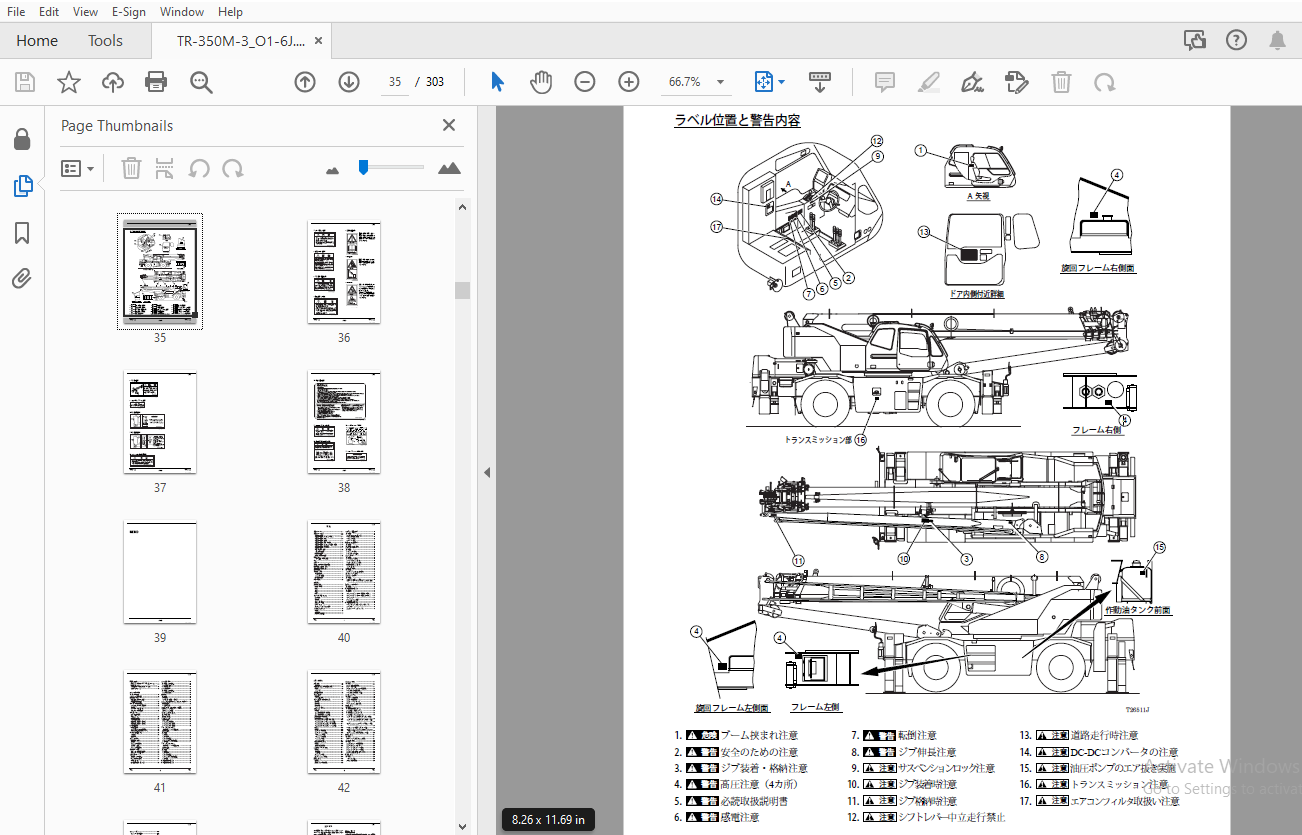The height and width of the screenshot is (835, 1302).
Task: Open the help question mark
Action: (x=1236, y=40)
